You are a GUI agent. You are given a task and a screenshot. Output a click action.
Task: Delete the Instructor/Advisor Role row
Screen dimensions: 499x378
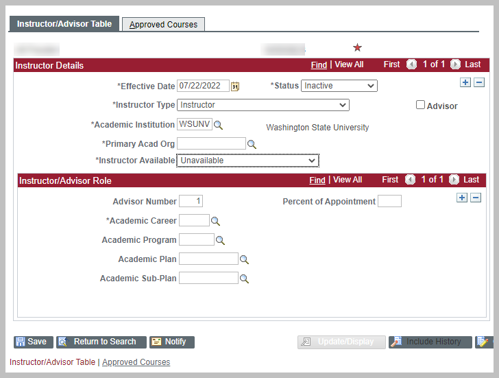pos(476,198)
